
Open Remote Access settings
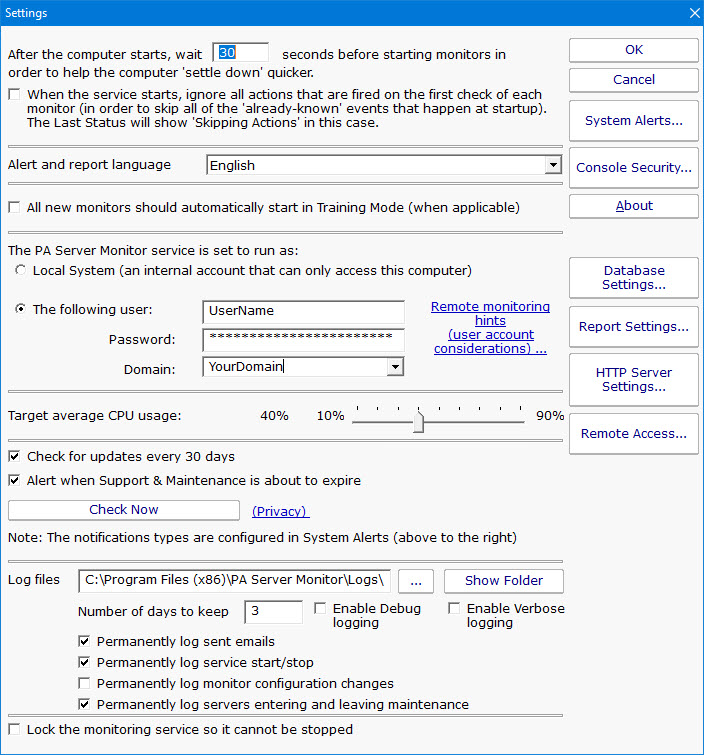(633, 434)
